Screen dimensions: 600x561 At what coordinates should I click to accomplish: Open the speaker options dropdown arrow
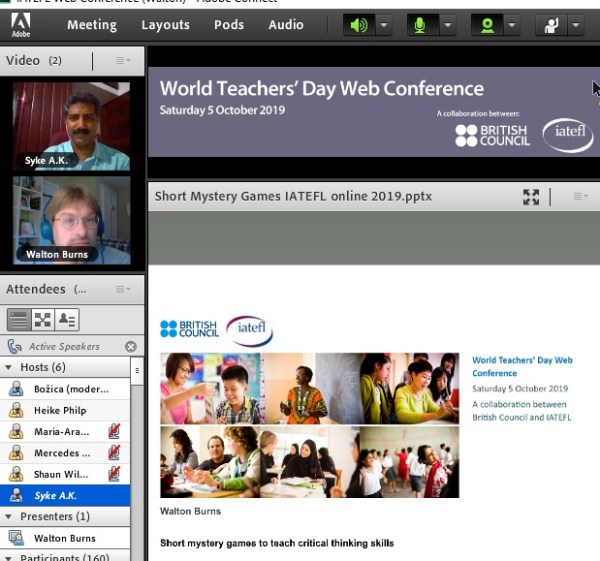(384, 25)
